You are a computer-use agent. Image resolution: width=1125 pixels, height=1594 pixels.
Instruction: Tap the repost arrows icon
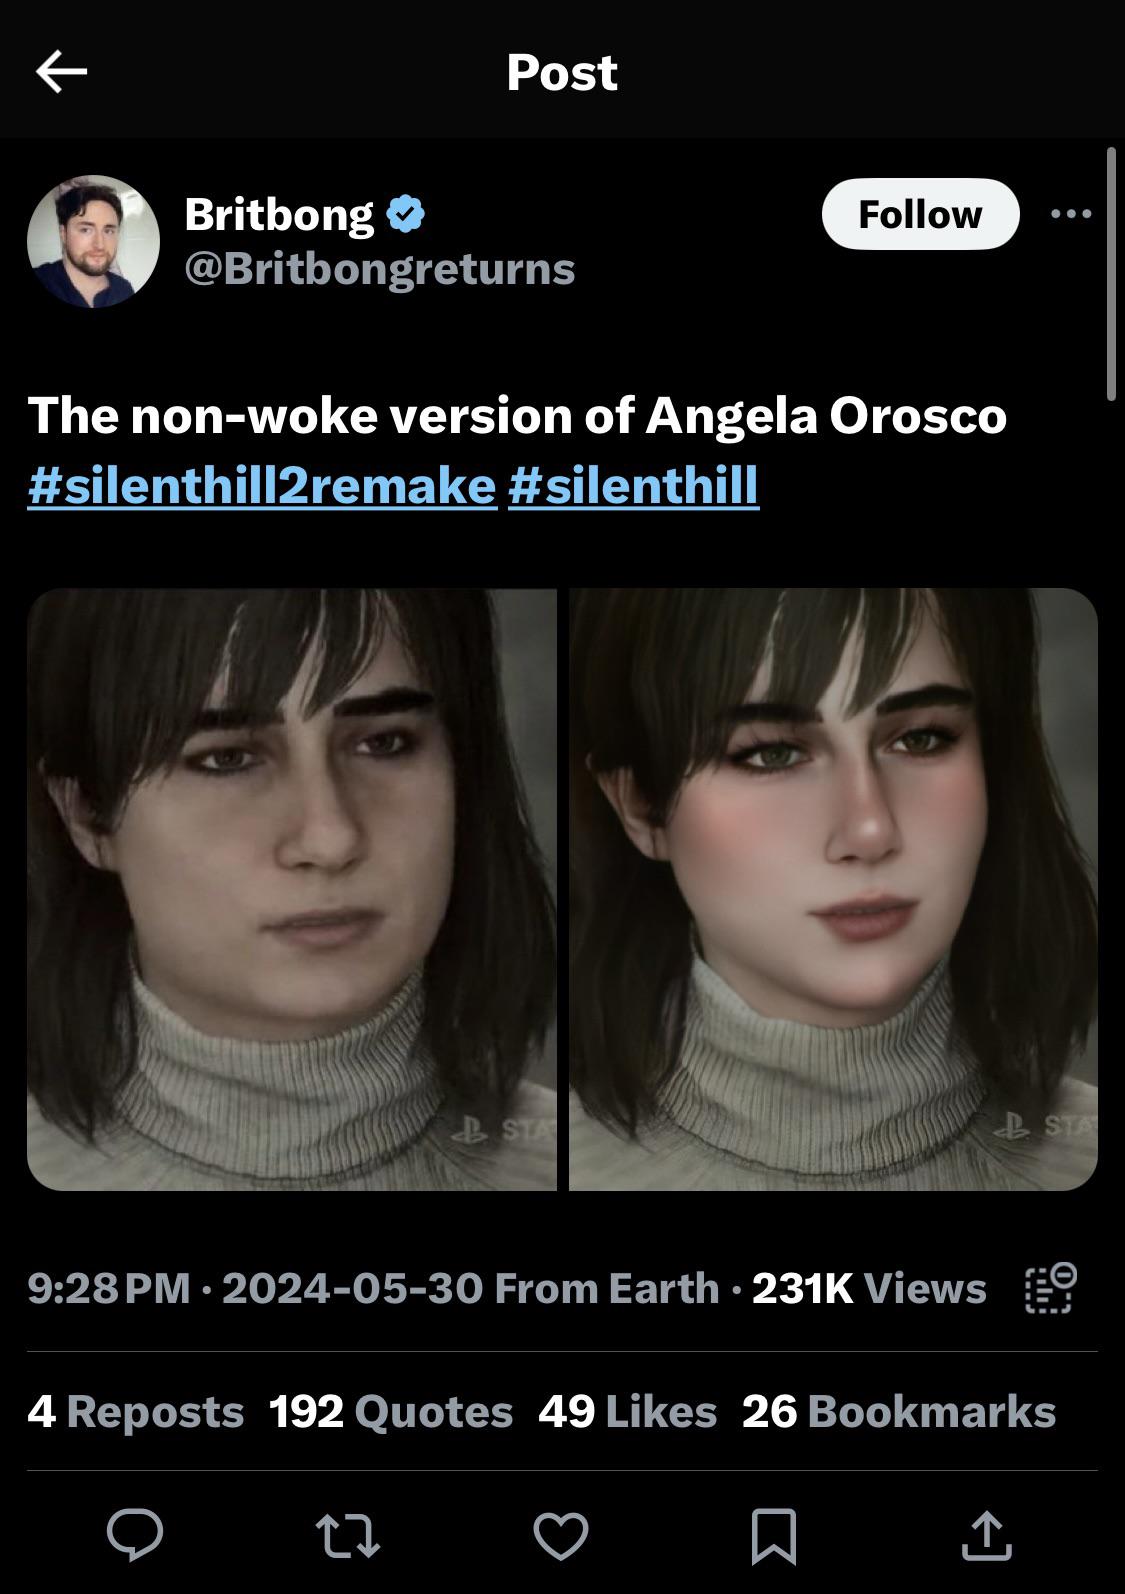(347, 1534)
